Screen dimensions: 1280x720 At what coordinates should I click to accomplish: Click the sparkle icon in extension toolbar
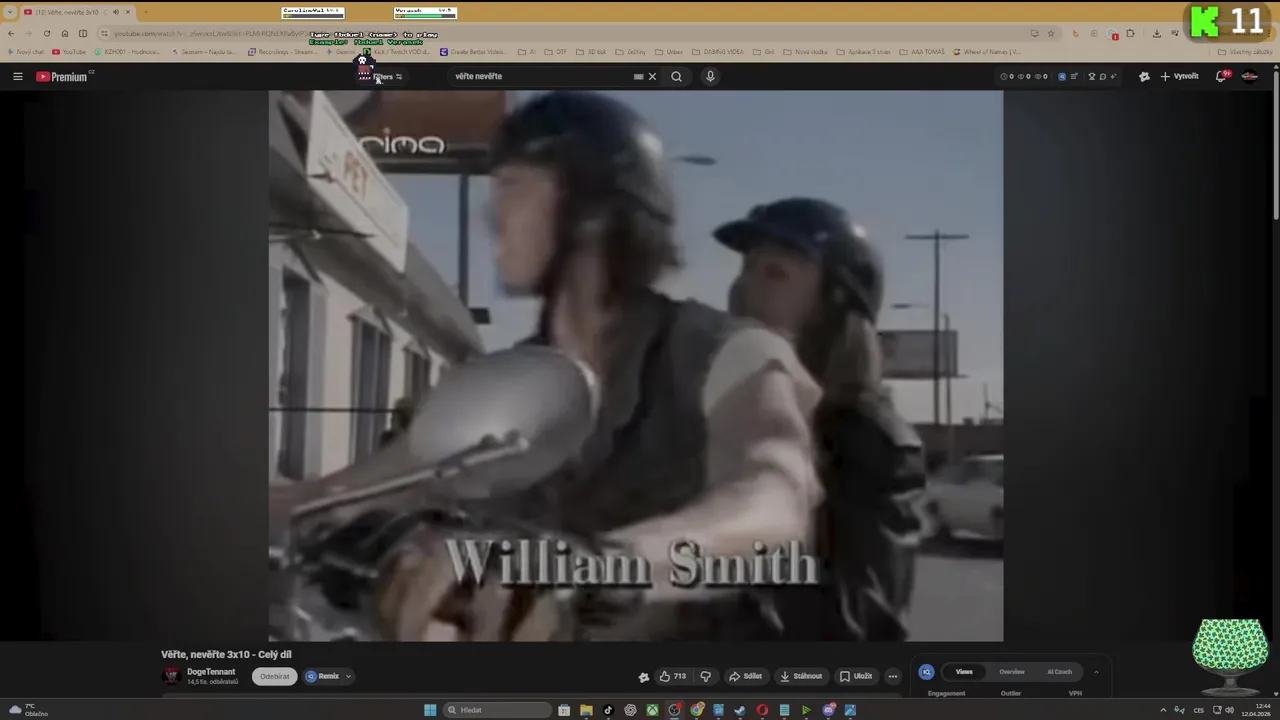1114,76
